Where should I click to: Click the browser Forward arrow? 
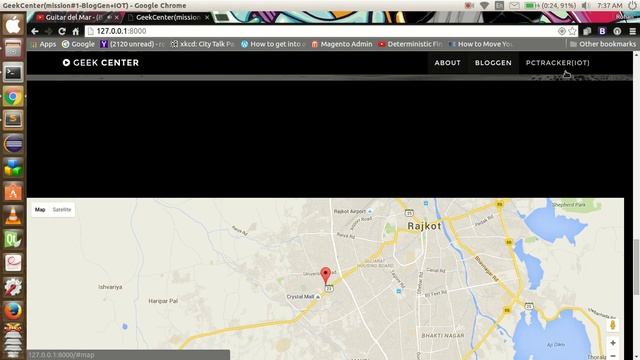[48, 31]
